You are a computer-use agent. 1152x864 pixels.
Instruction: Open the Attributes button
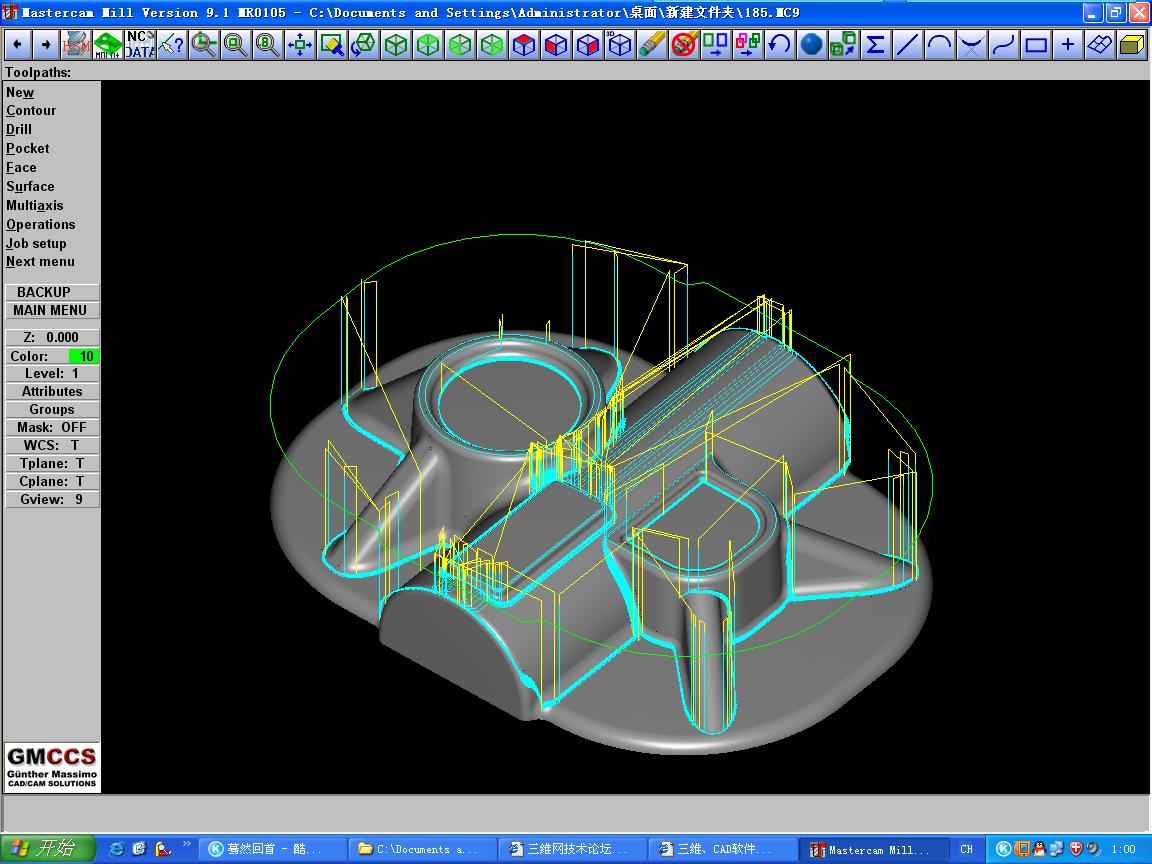[52, 392]
